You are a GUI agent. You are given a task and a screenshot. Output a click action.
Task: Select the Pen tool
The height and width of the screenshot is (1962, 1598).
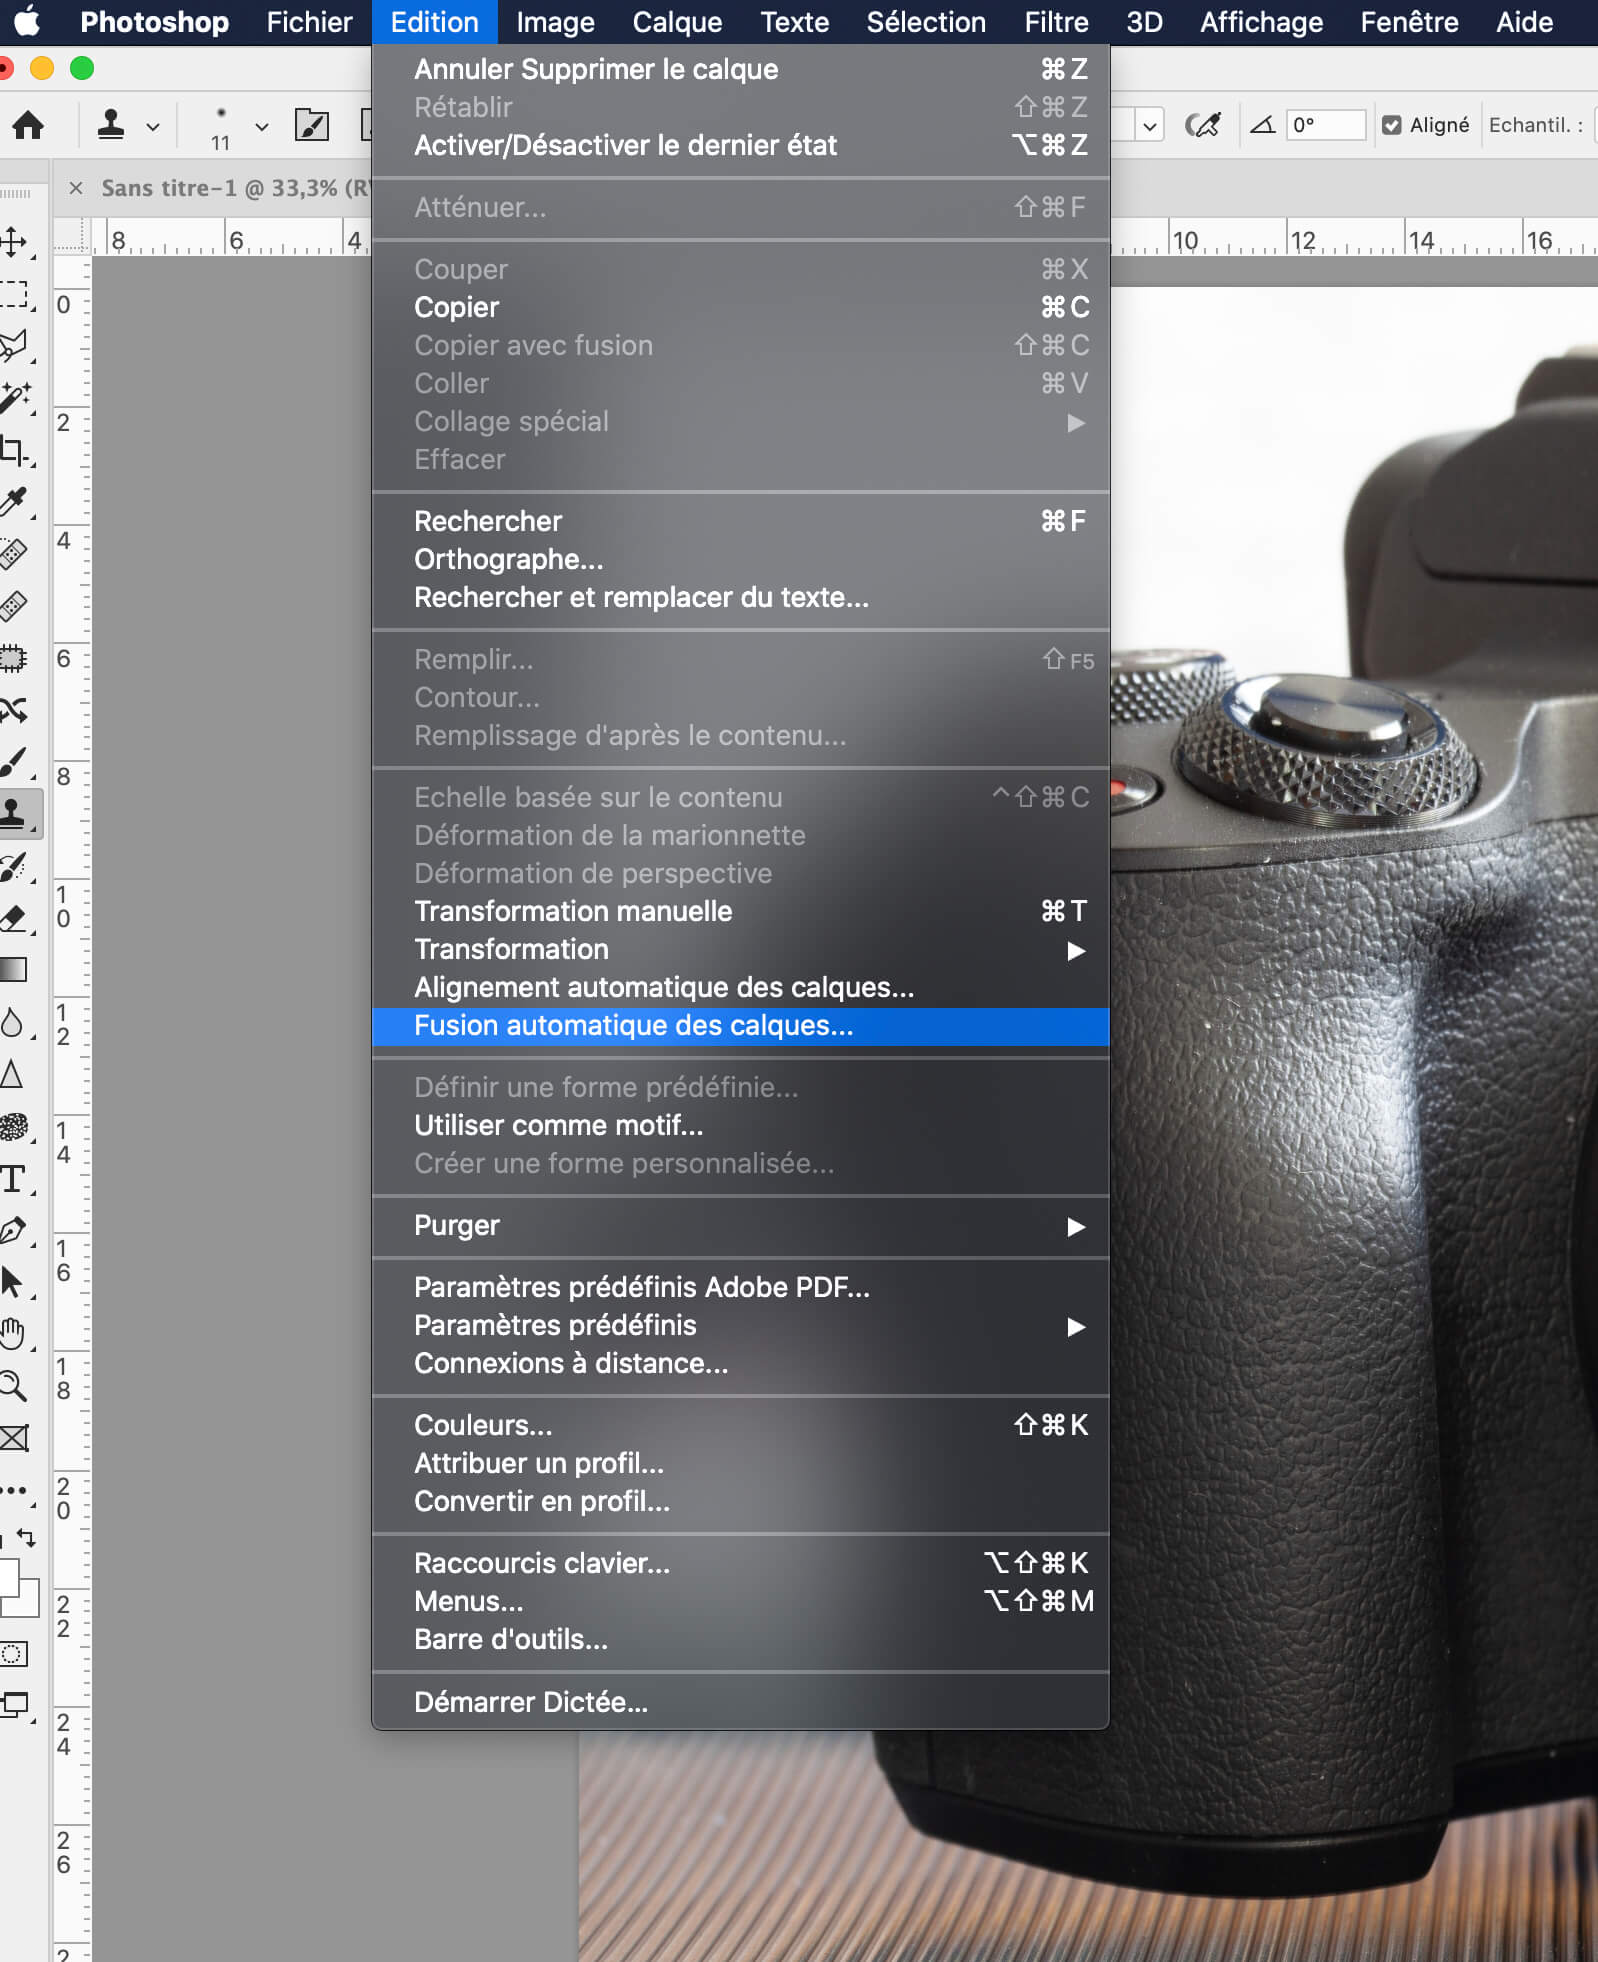coord(14,1230)
